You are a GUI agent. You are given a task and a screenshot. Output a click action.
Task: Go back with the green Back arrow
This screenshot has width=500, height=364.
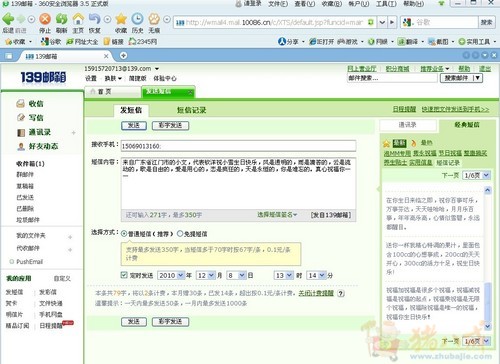tap(8, 19)
